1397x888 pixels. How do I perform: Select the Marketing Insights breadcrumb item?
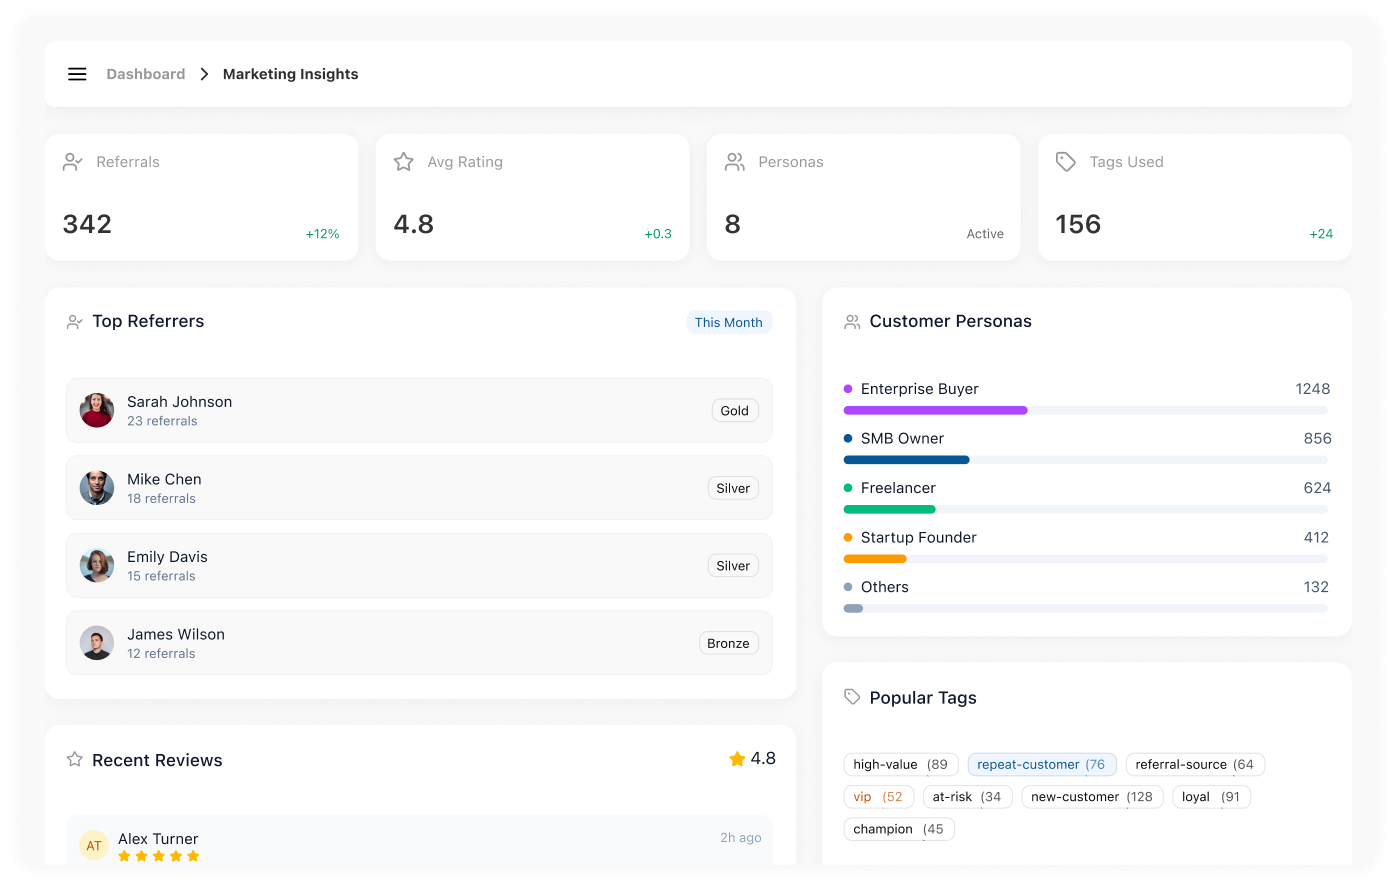point(290,74)
